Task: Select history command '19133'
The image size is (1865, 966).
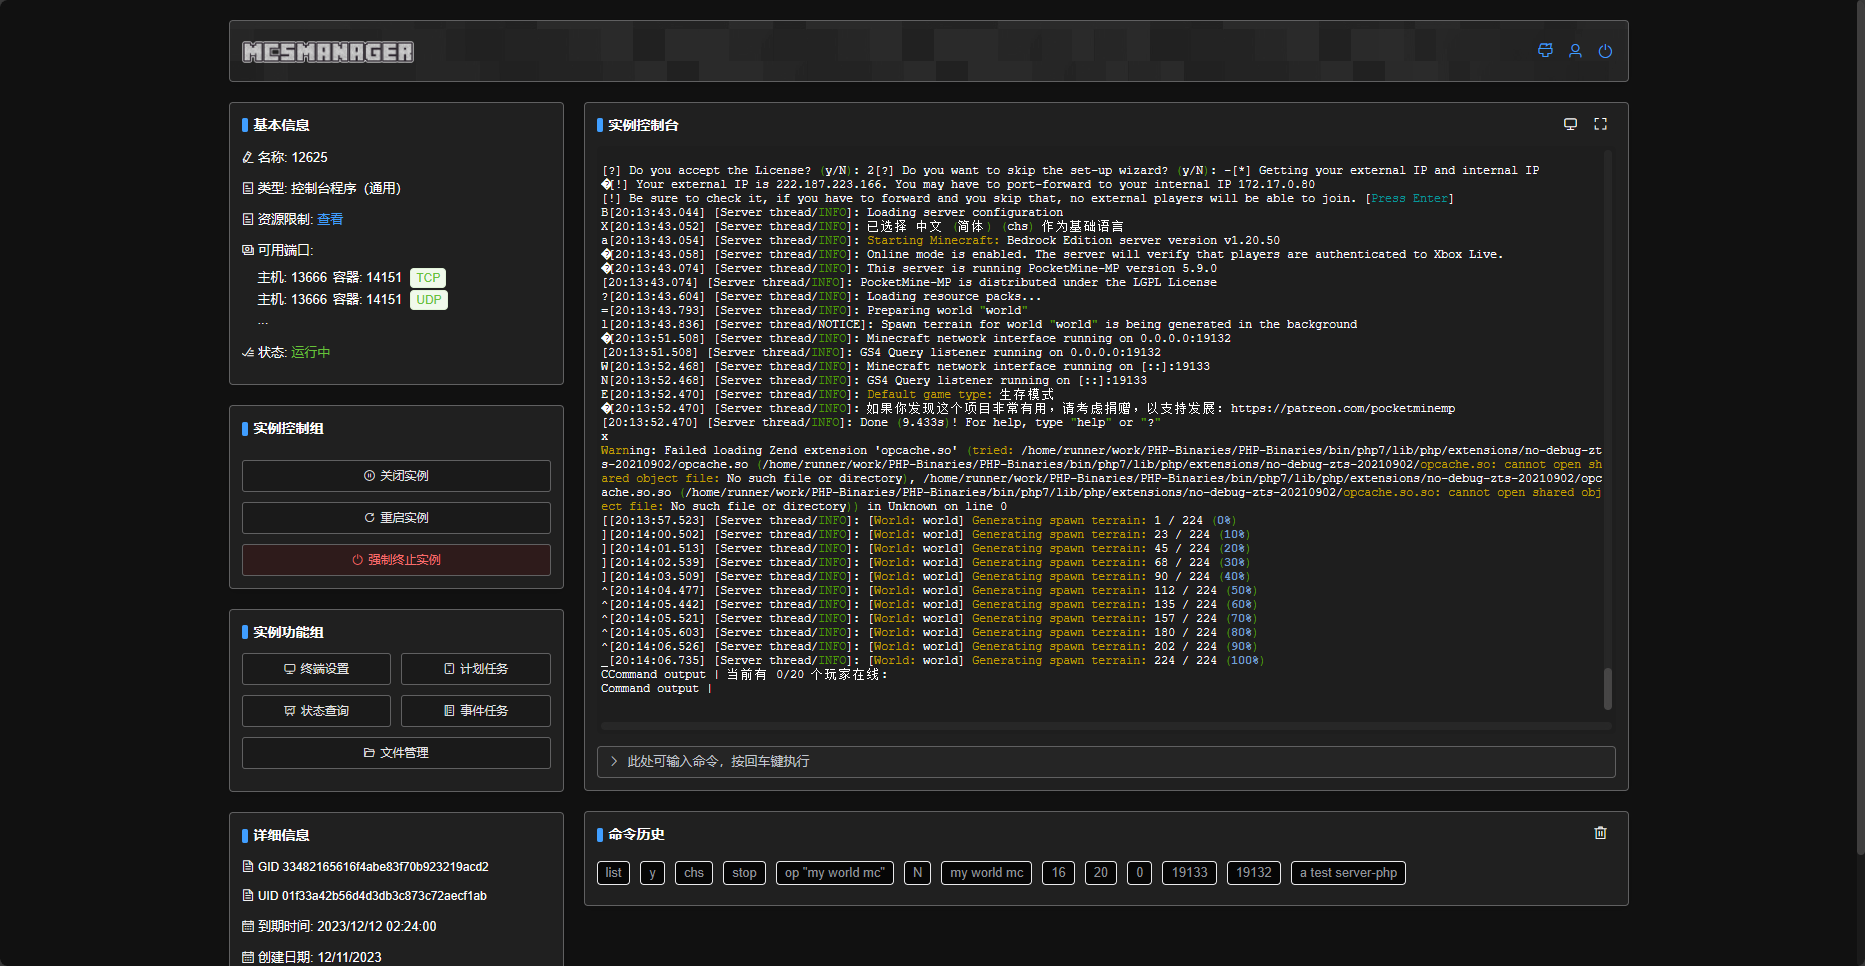Action: tap(1189, 873)
